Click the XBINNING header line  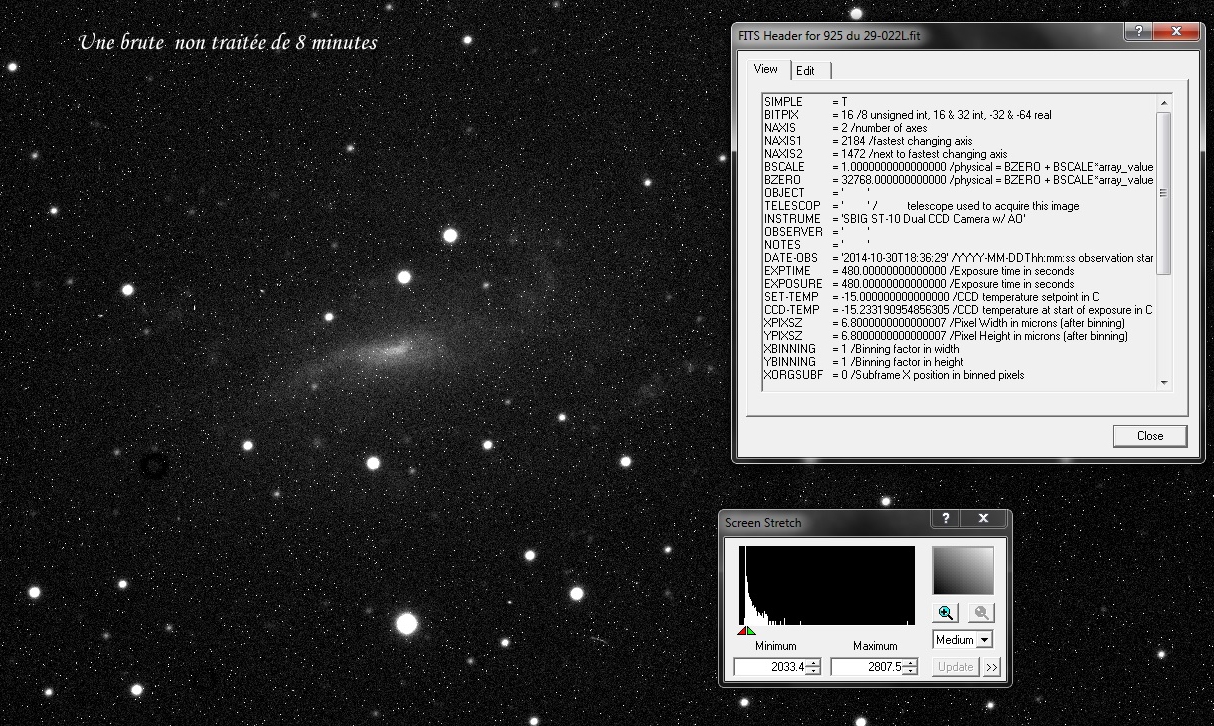861,349
